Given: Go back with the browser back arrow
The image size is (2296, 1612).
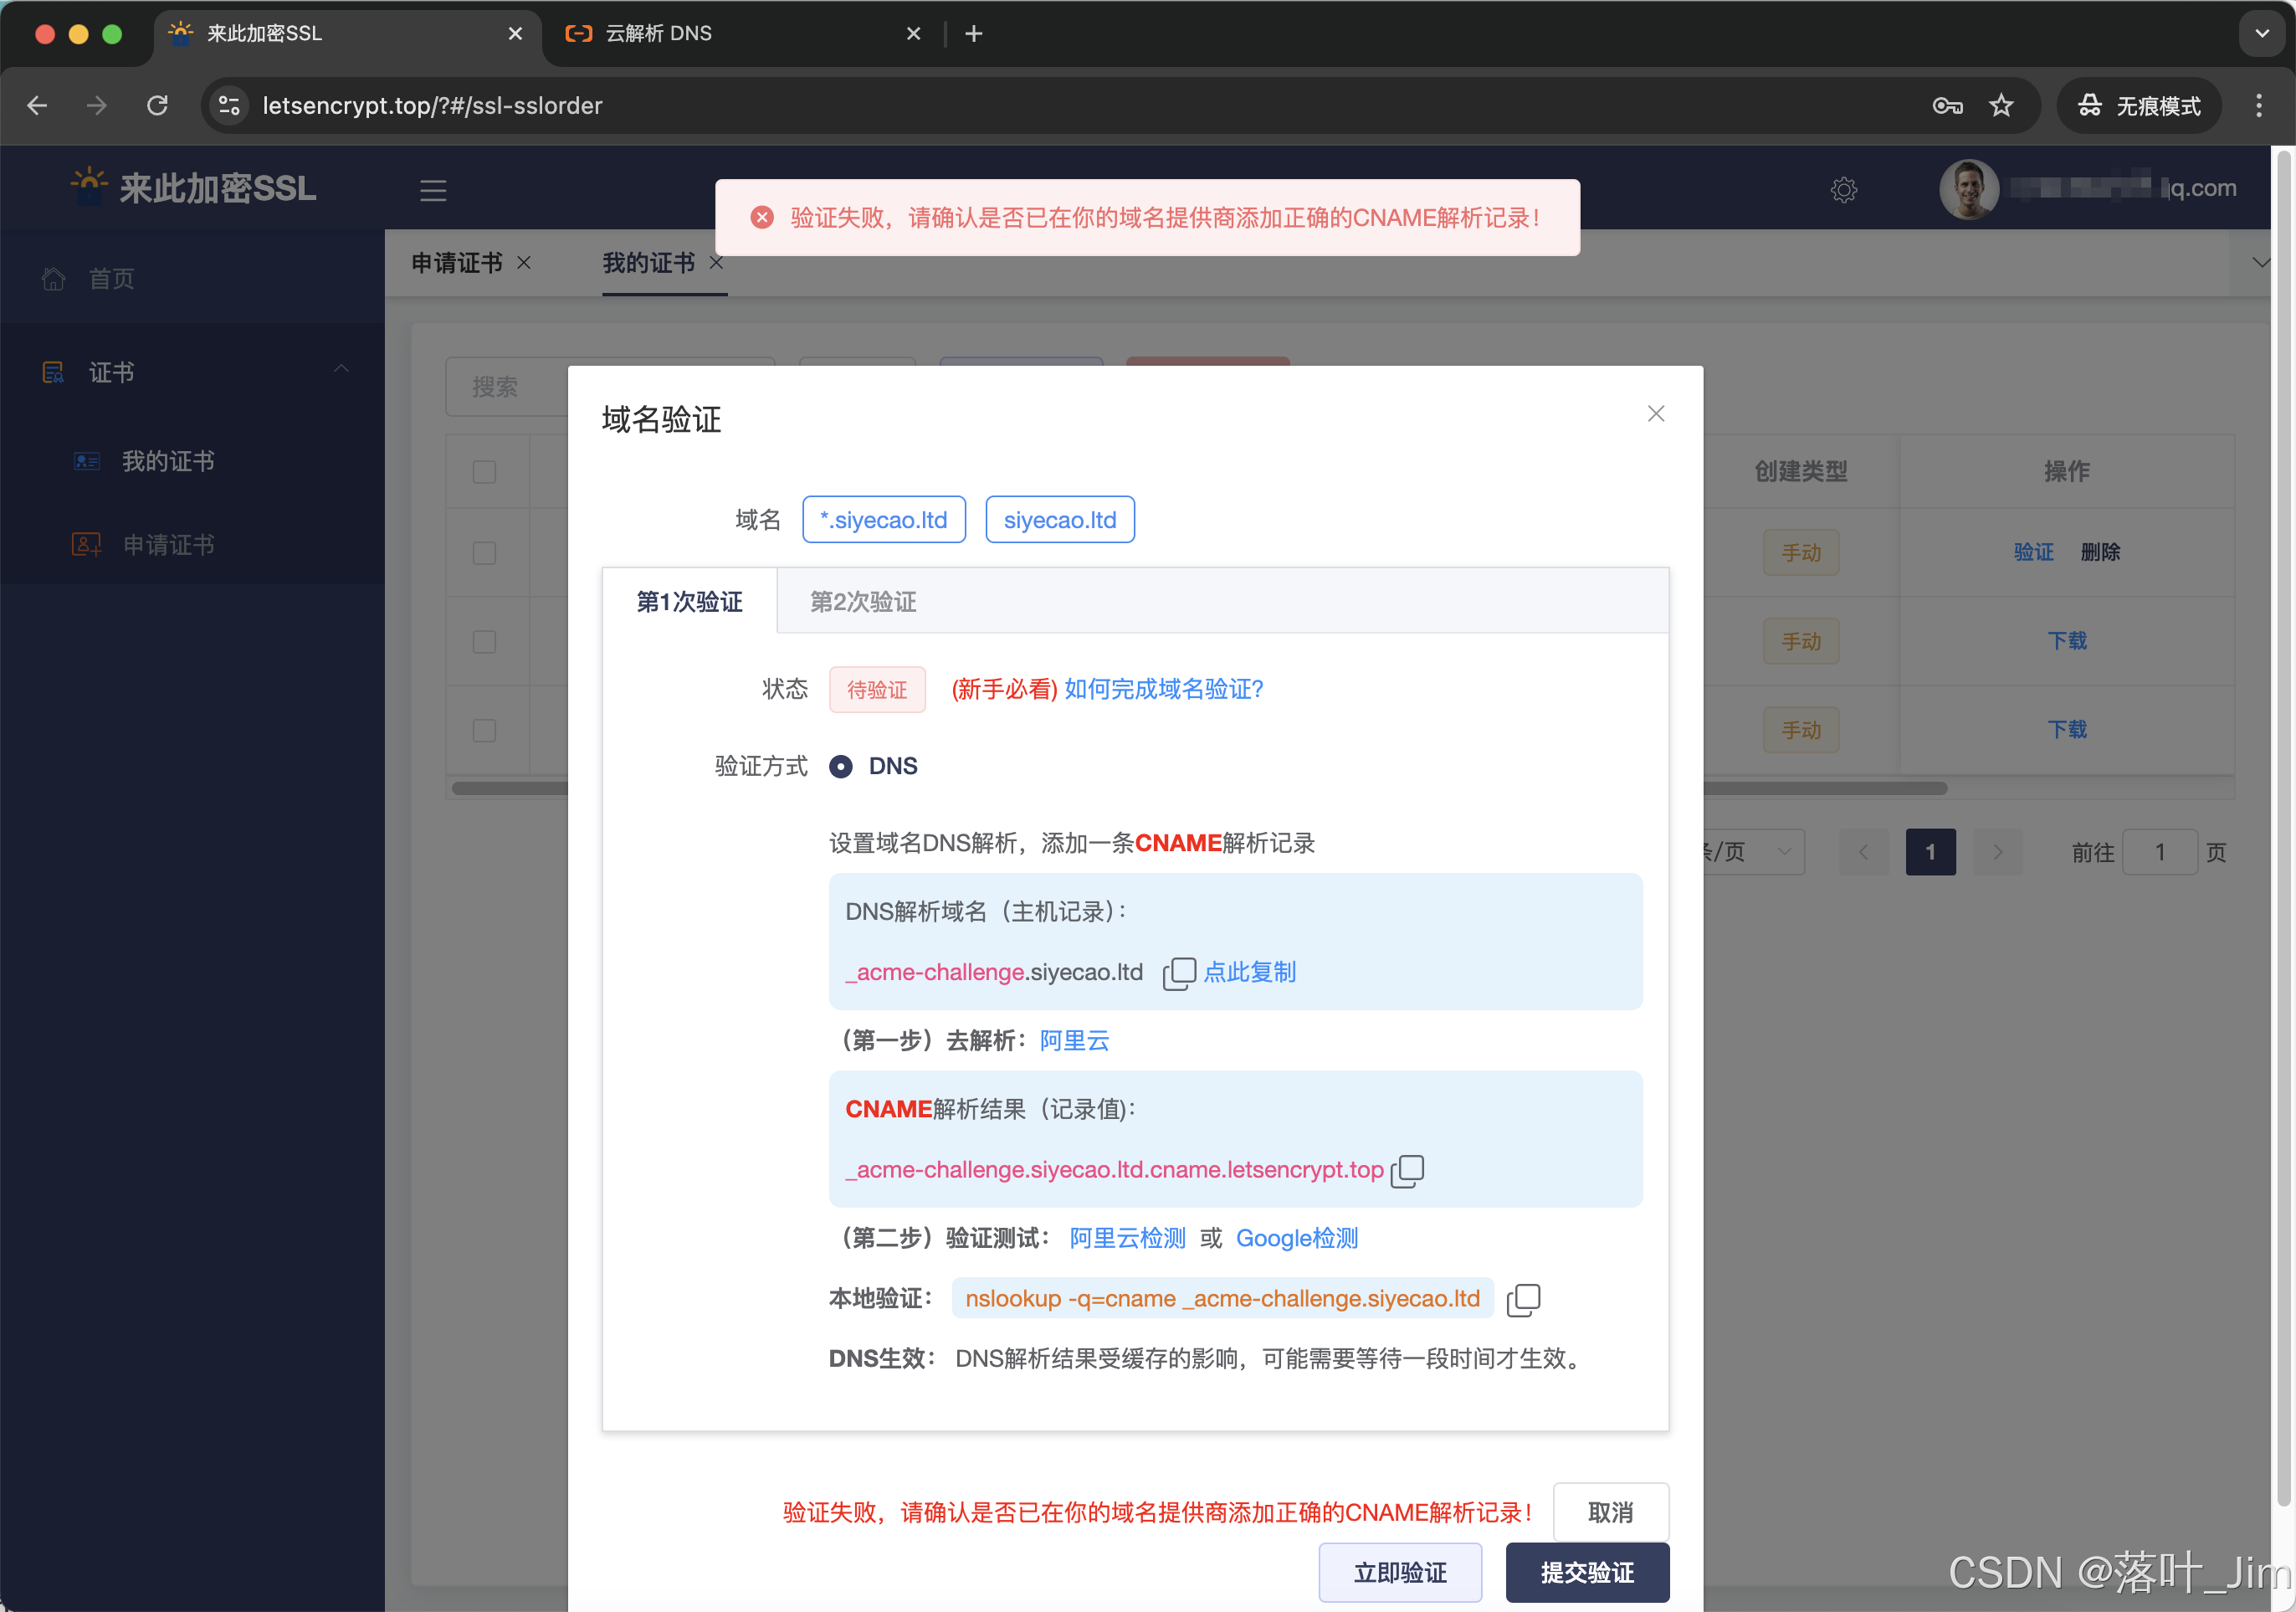Looking at the screenshot, I should [x=37, y=106].
